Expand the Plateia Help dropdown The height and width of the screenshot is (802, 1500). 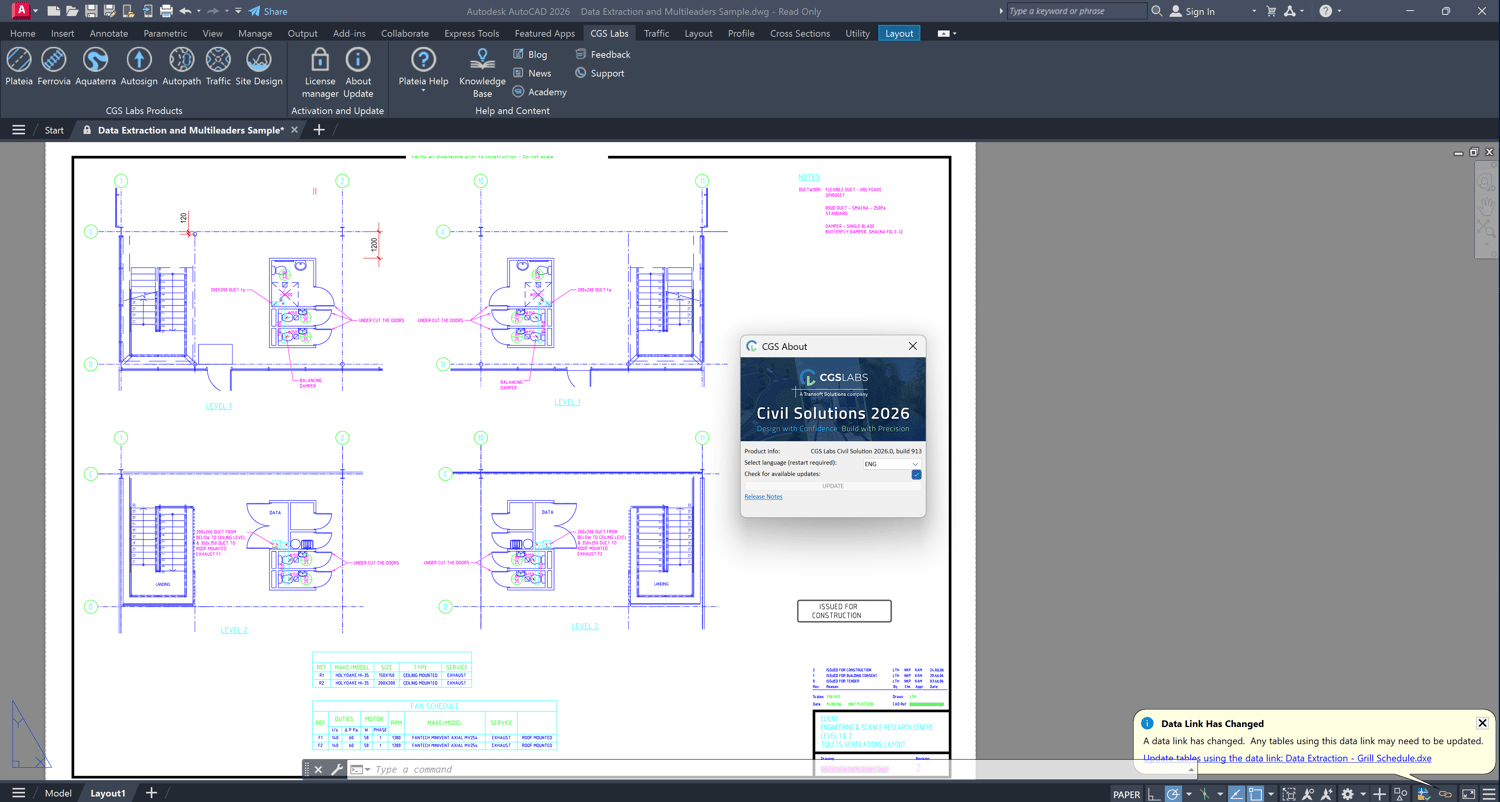423,91
